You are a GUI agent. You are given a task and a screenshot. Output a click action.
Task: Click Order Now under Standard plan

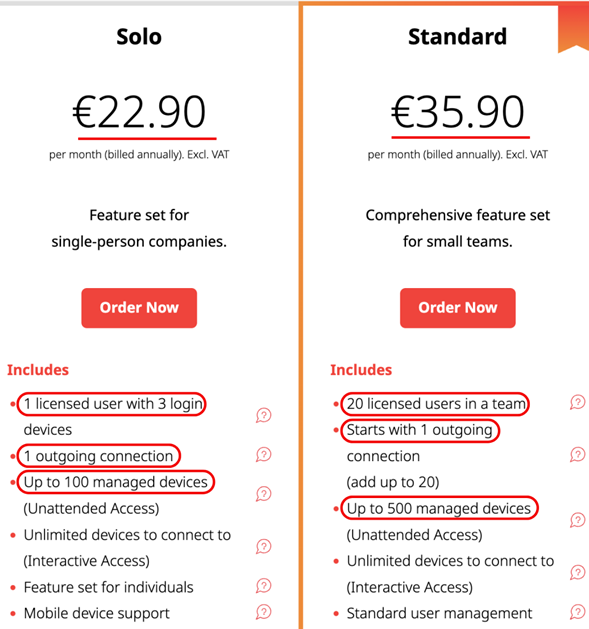[x=457, y=308]
